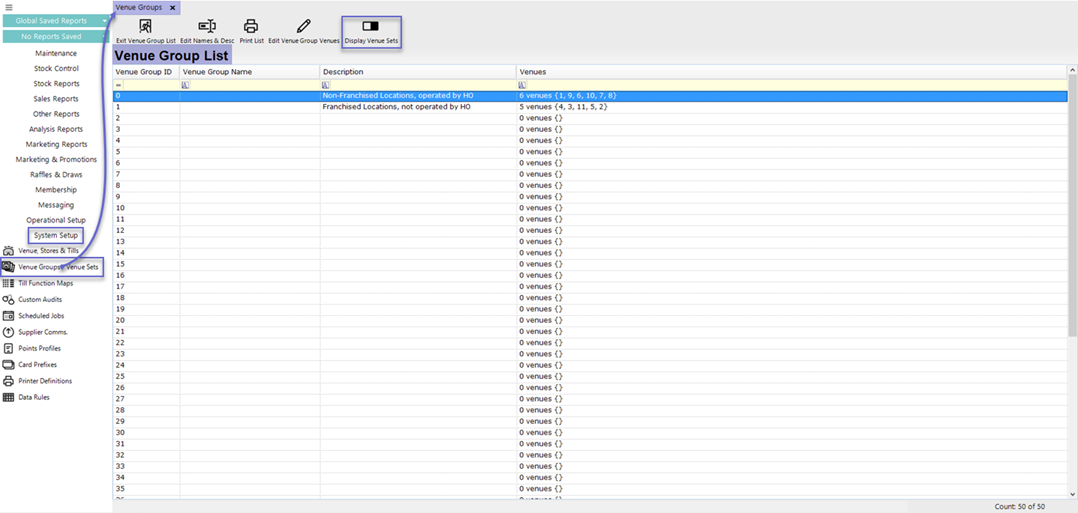Click the Exit Venue Group List icon
The image size is (1078, 513).
(x=146, y=27)
